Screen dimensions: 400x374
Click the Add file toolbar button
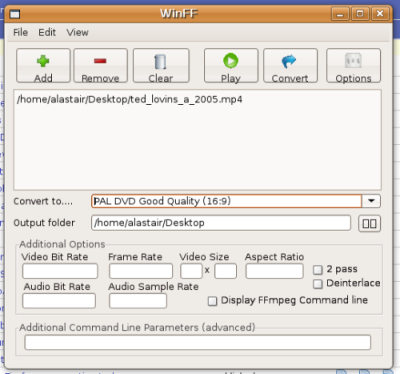click(43, 66)
